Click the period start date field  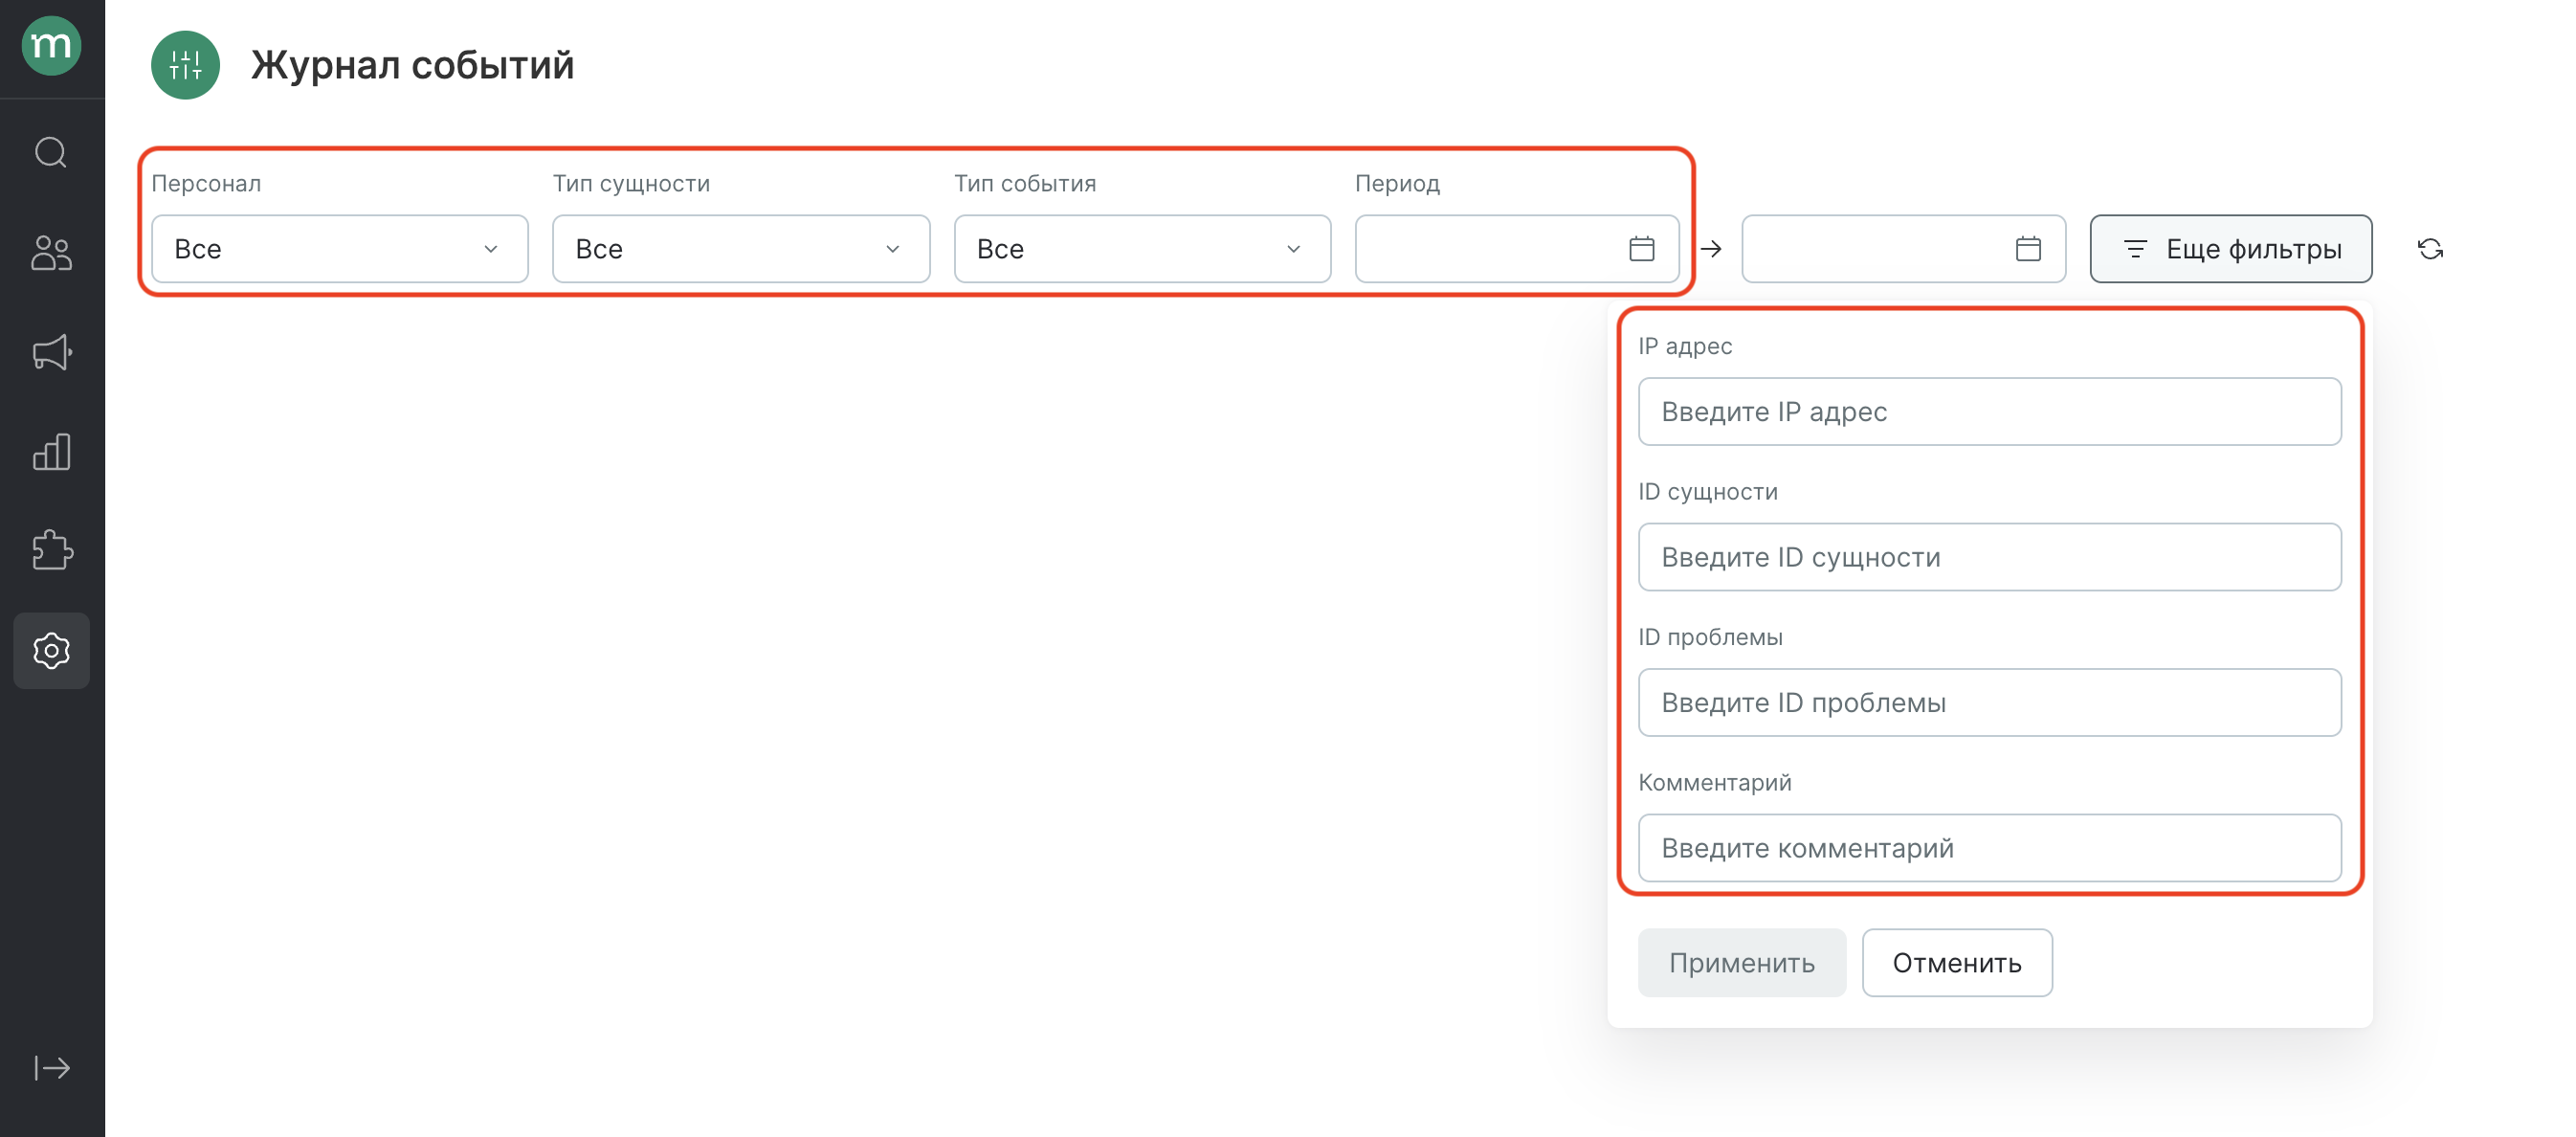tap(1517, 249)
